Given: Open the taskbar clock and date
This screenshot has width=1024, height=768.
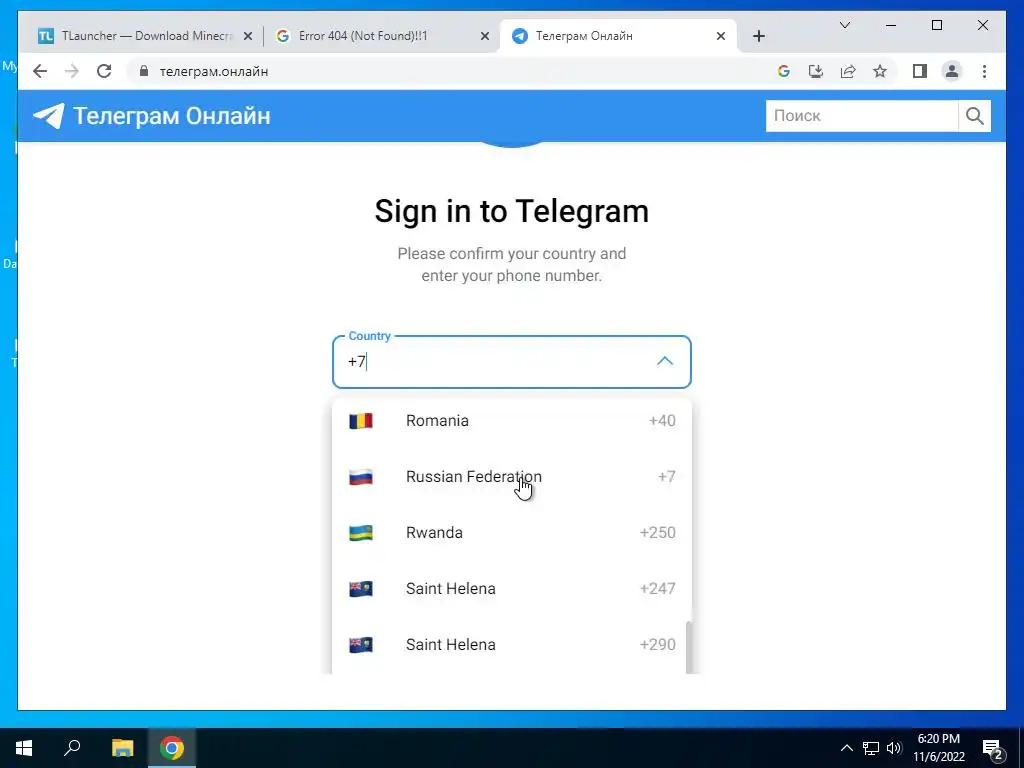Looking at the screenshot, I should 938,748.
